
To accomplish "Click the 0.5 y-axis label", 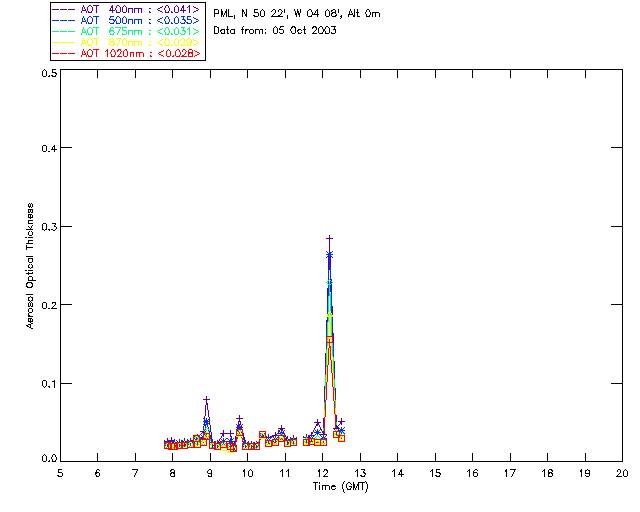I will (49, 73).
